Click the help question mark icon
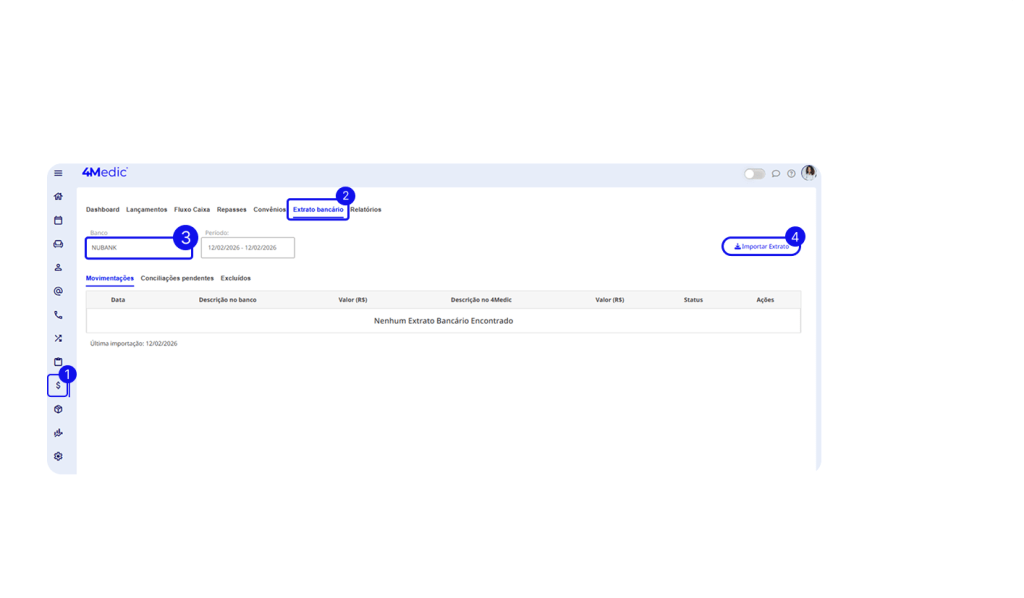The height and width of the screenshot is (598, 1024). (x=791, y=173)
